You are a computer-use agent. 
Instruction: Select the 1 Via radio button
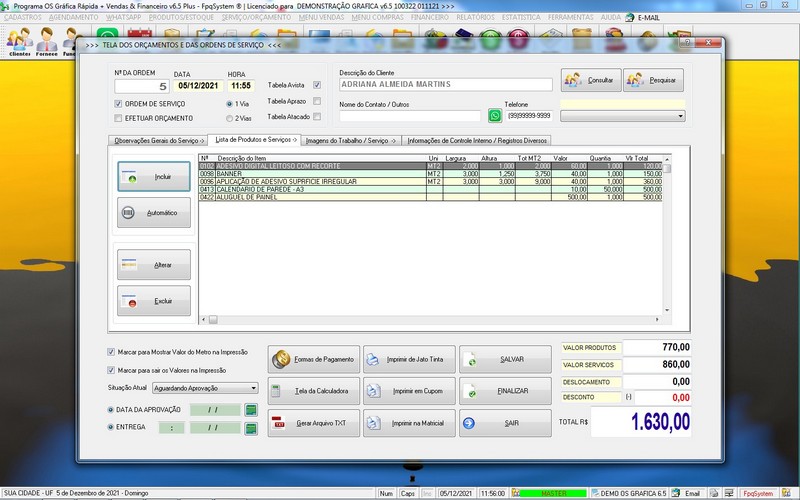coord(229,104)
